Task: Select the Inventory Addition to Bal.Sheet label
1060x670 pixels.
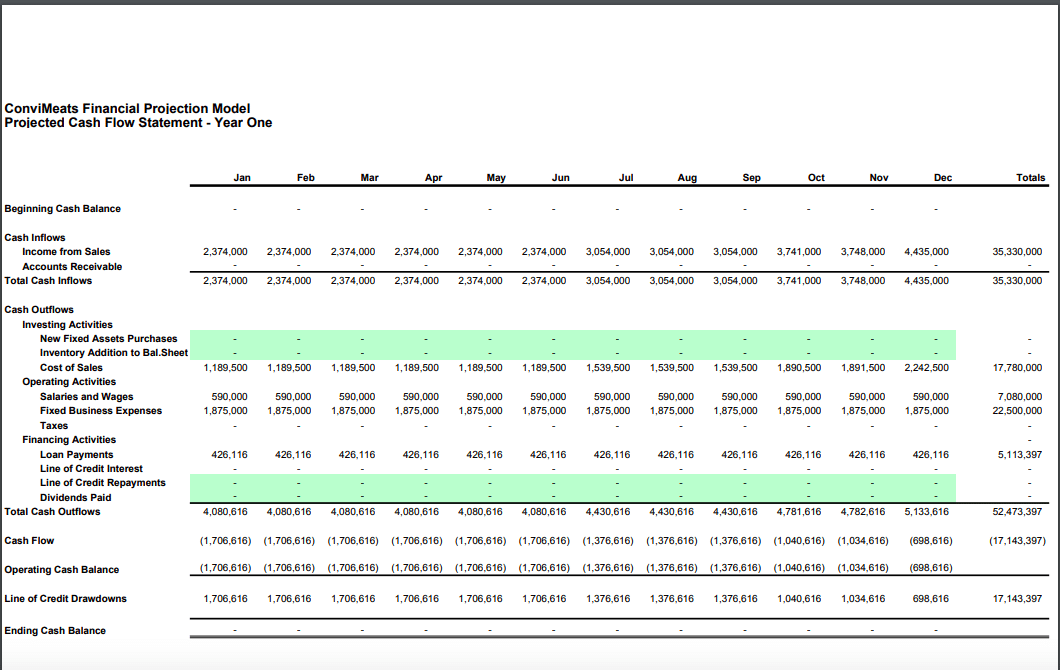Action: (113, 353)
